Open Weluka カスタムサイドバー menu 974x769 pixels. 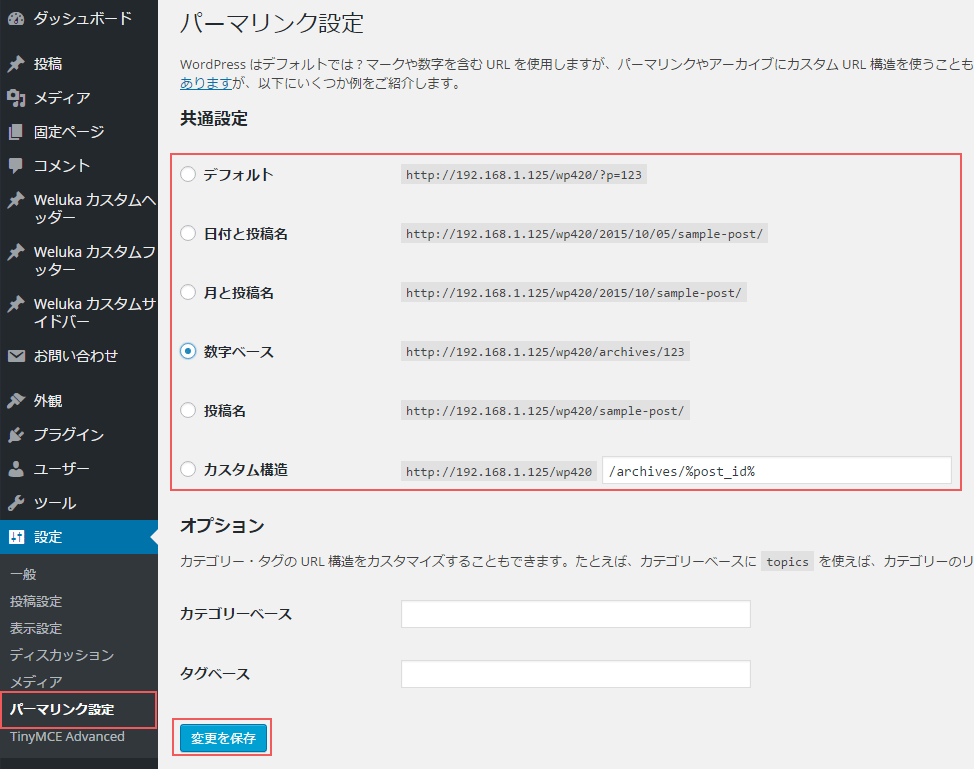79,313
